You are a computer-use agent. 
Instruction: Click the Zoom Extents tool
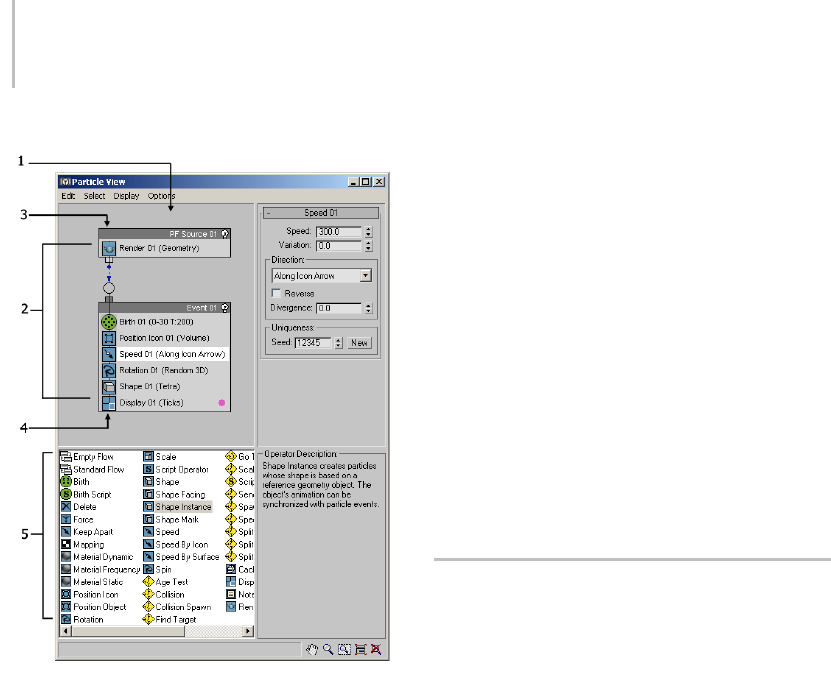[x=360, y=649]
